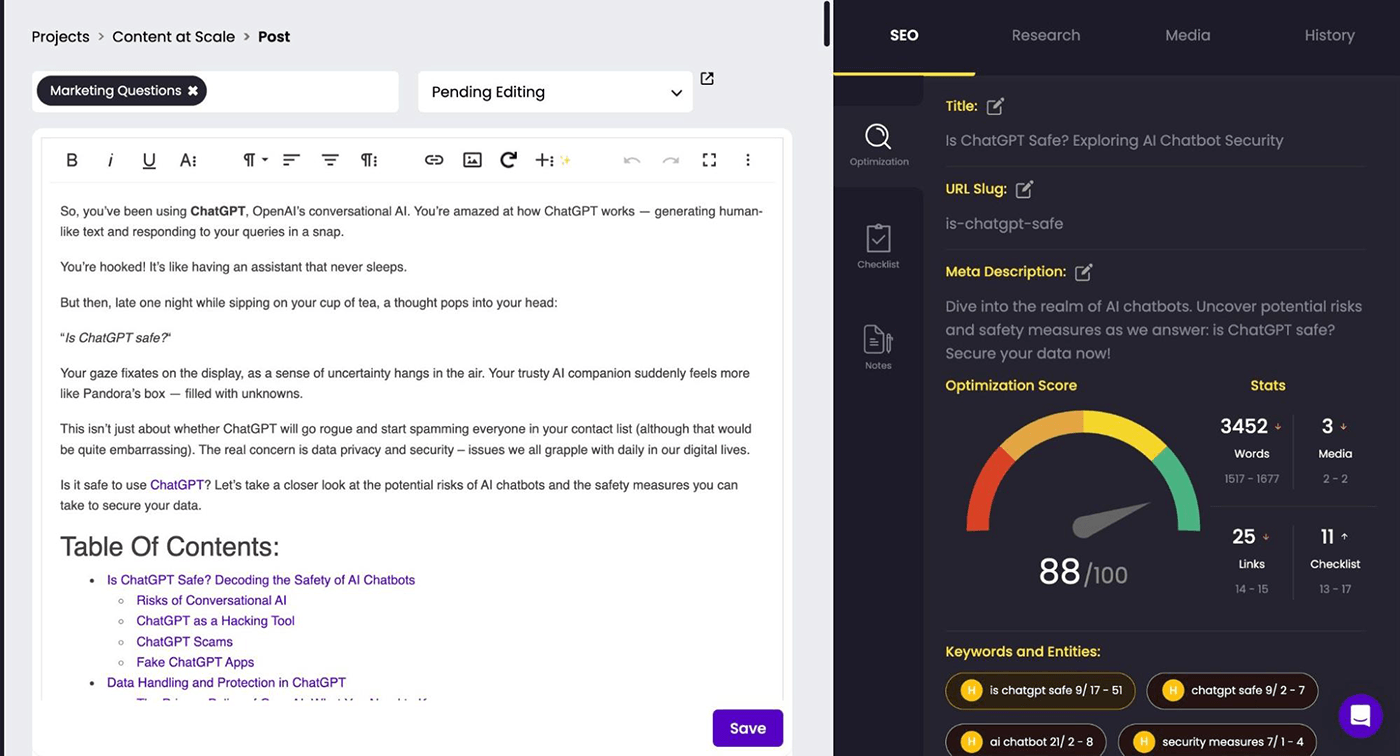Open the font size options icon
1400x756 pixels.
tap(188, 160)
